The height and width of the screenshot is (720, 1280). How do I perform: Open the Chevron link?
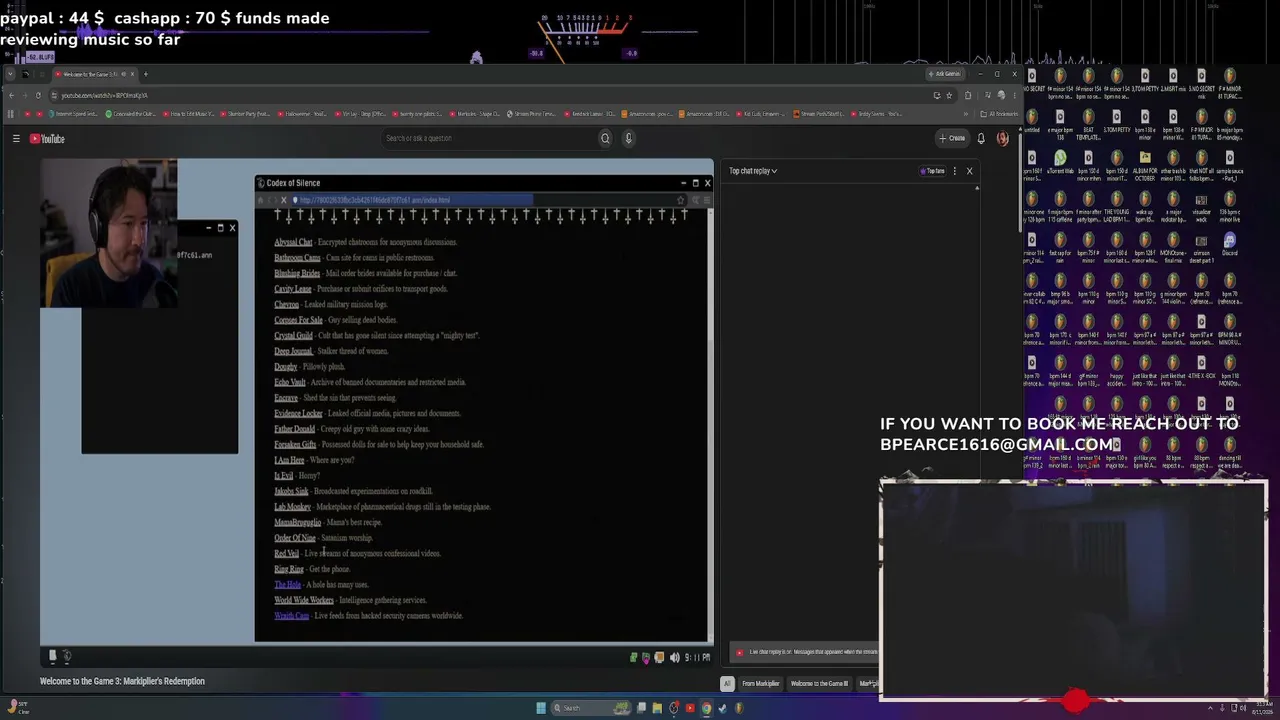[x=286, y=304]
